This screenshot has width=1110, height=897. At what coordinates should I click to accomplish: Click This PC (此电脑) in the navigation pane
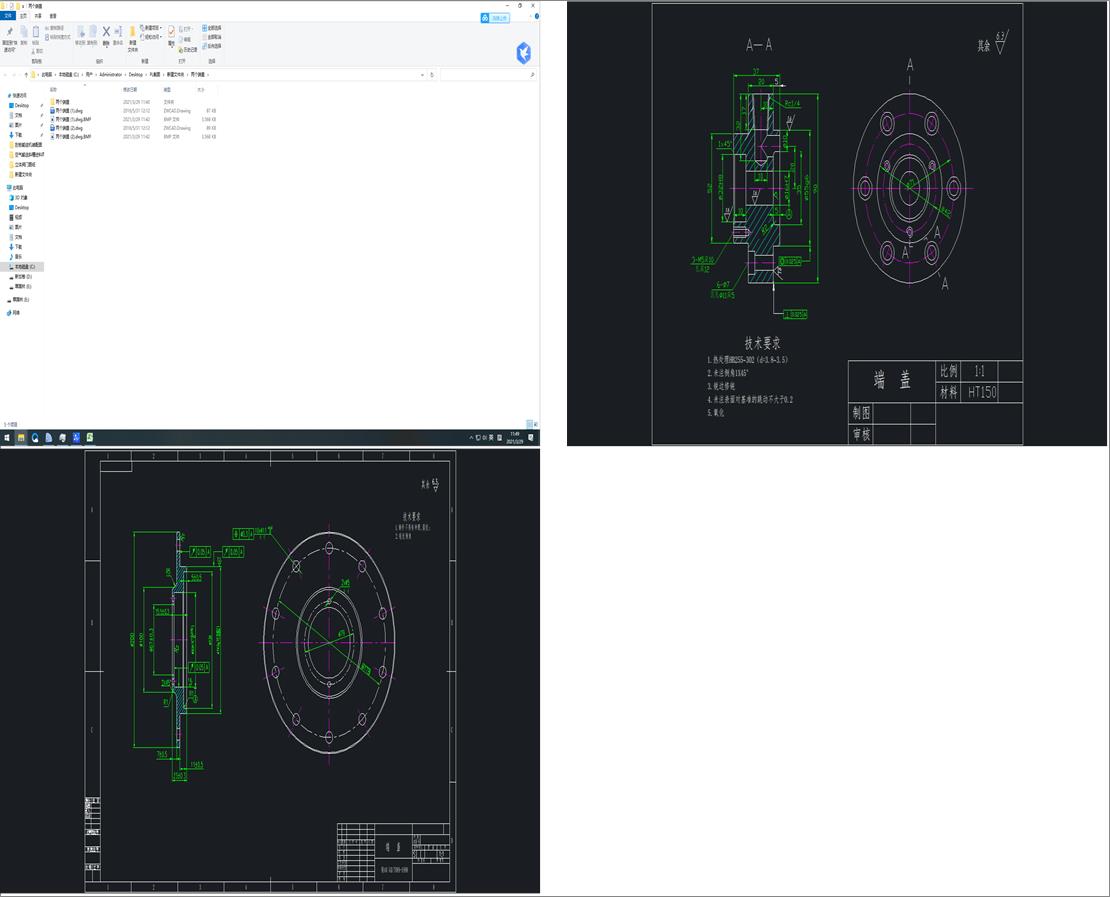pos(16,188)
